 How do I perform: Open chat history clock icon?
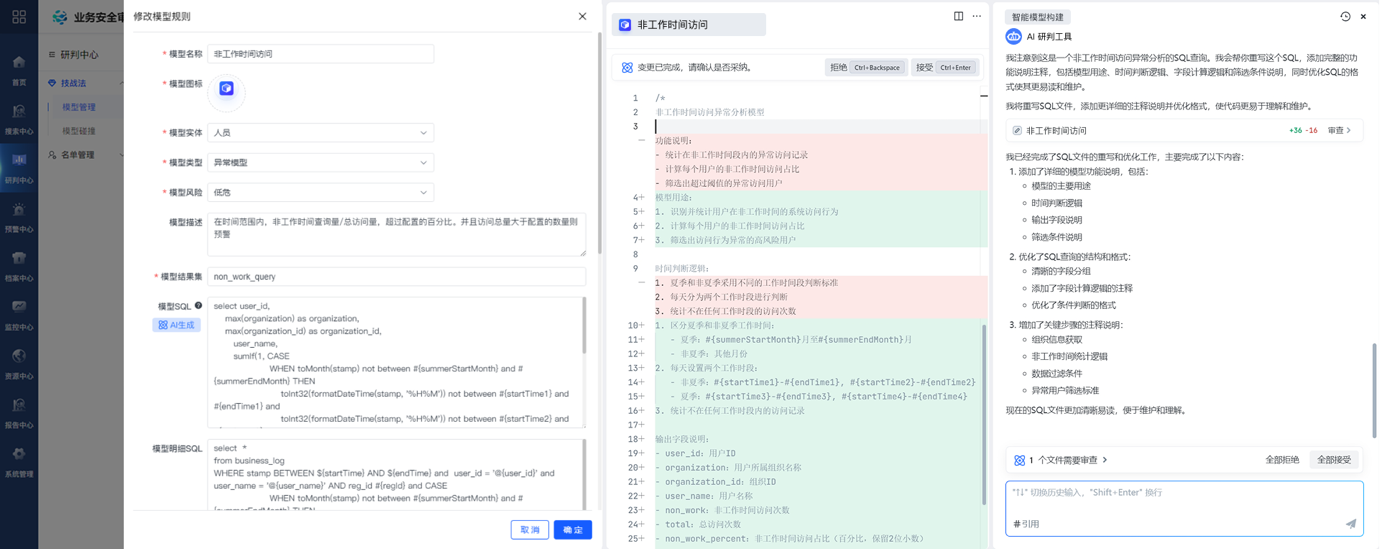click(1345, 17)
